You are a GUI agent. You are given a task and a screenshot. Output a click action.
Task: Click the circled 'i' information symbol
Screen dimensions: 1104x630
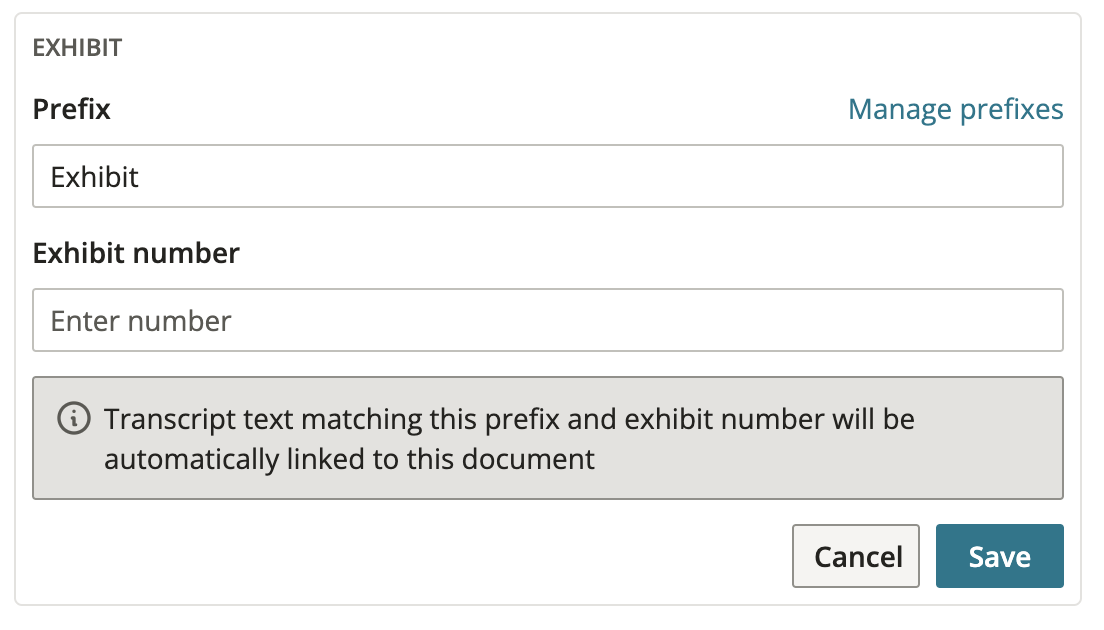[x=73, y=419]
